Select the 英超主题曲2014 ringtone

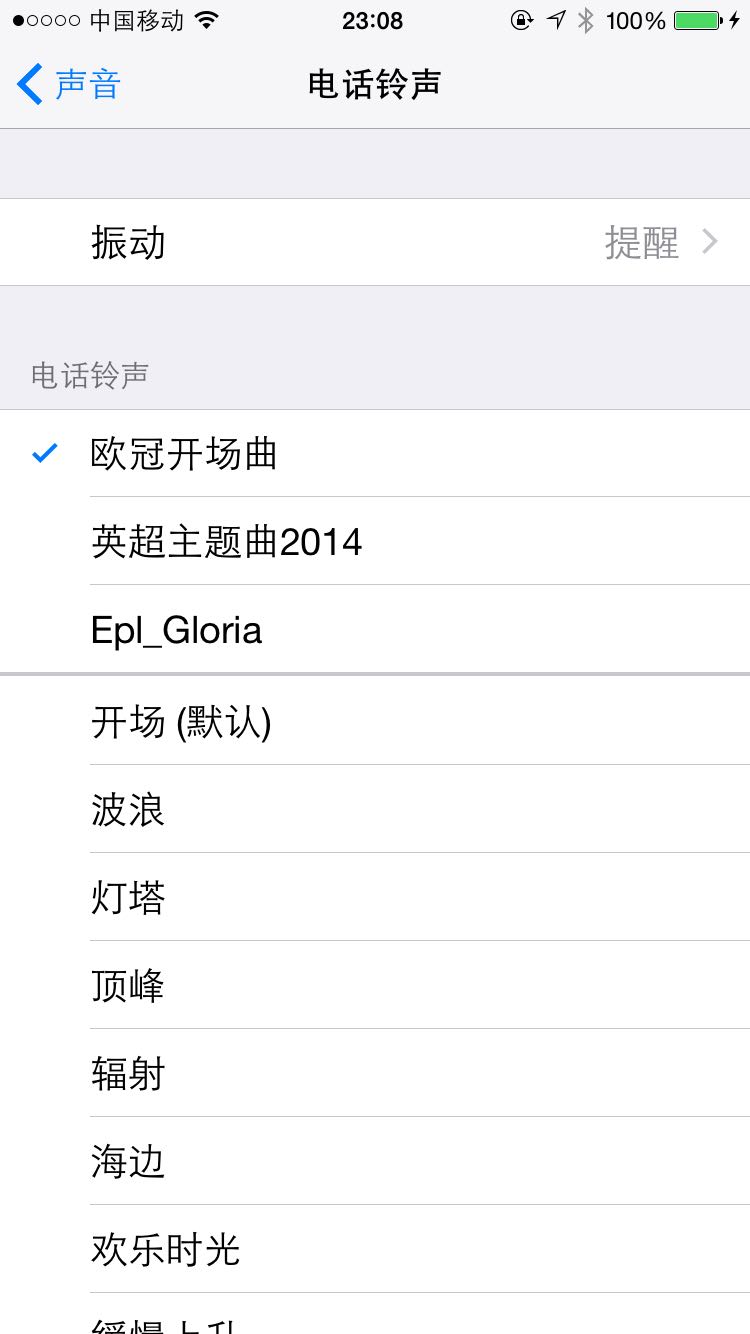[x=227, y=542]
